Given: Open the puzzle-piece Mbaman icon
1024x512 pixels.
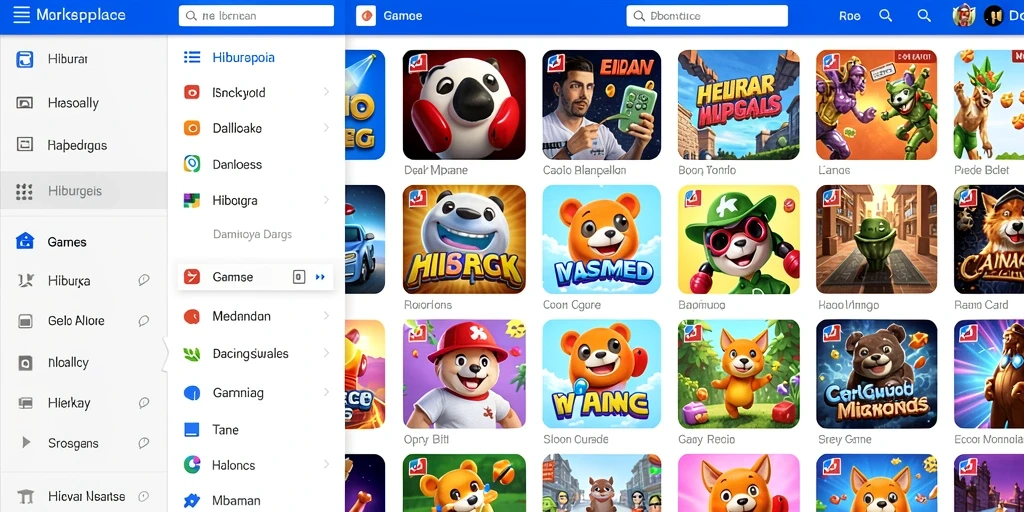Looking at the screenshot, I should [191, 501].
